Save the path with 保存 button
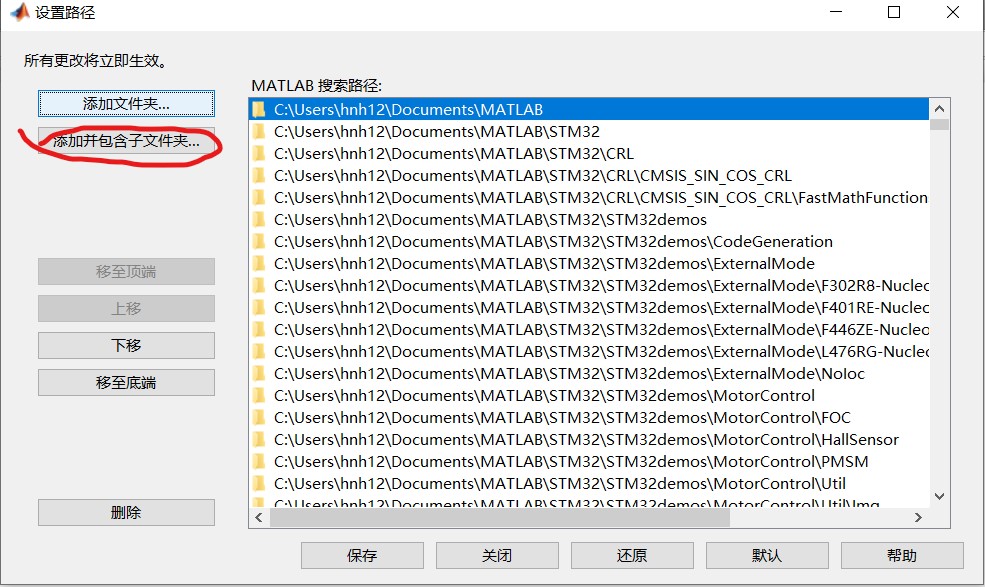Viewport: 985px width, 587px height. (x=362, y=556)
